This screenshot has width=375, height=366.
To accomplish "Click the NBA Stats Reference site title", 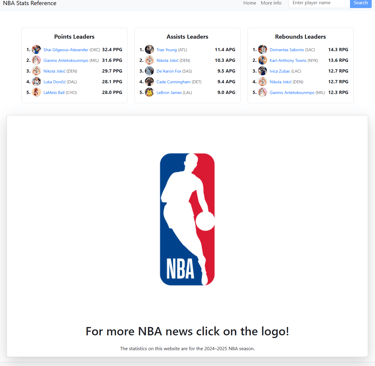I will click(x=30, y=3).
